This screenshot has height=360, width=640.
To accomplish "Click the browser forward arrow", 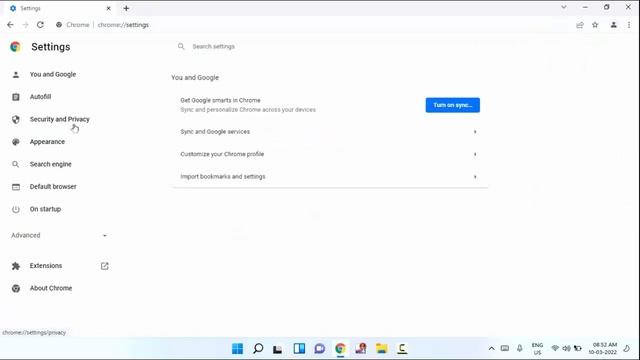I will (25, 25).
